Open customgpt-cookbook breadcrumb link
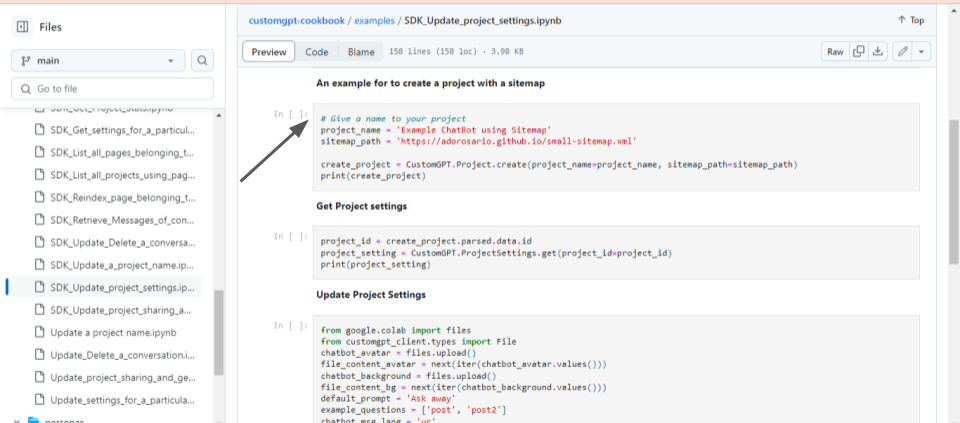Screen dimensions: 960x423 (x=296, y=20)
